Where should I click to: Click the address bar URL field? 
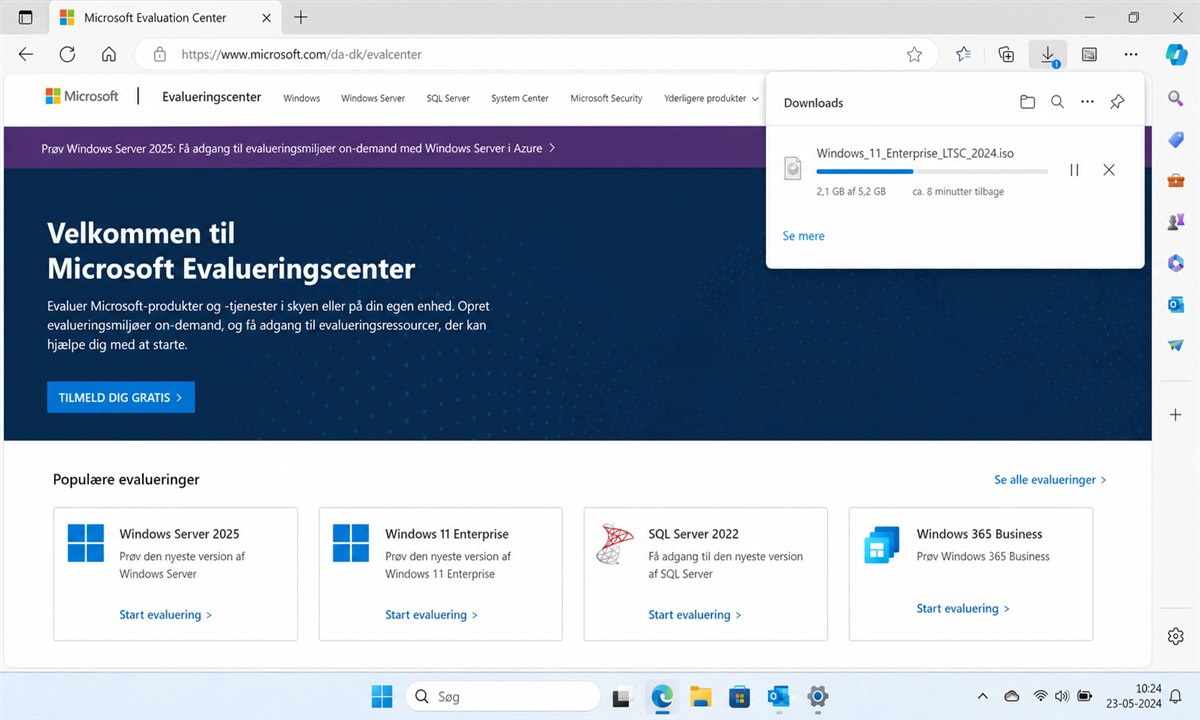pos(536,55)
